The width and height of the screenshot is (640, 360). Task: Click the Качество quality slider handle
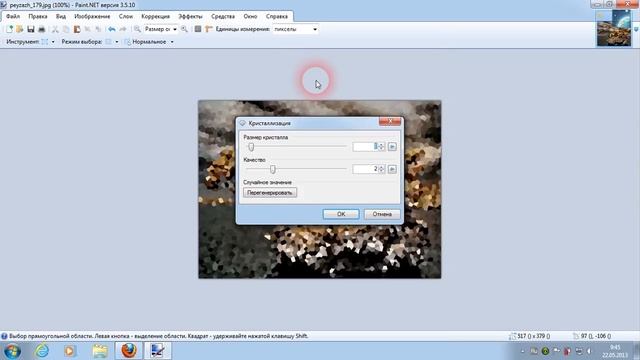coord(273,169)
